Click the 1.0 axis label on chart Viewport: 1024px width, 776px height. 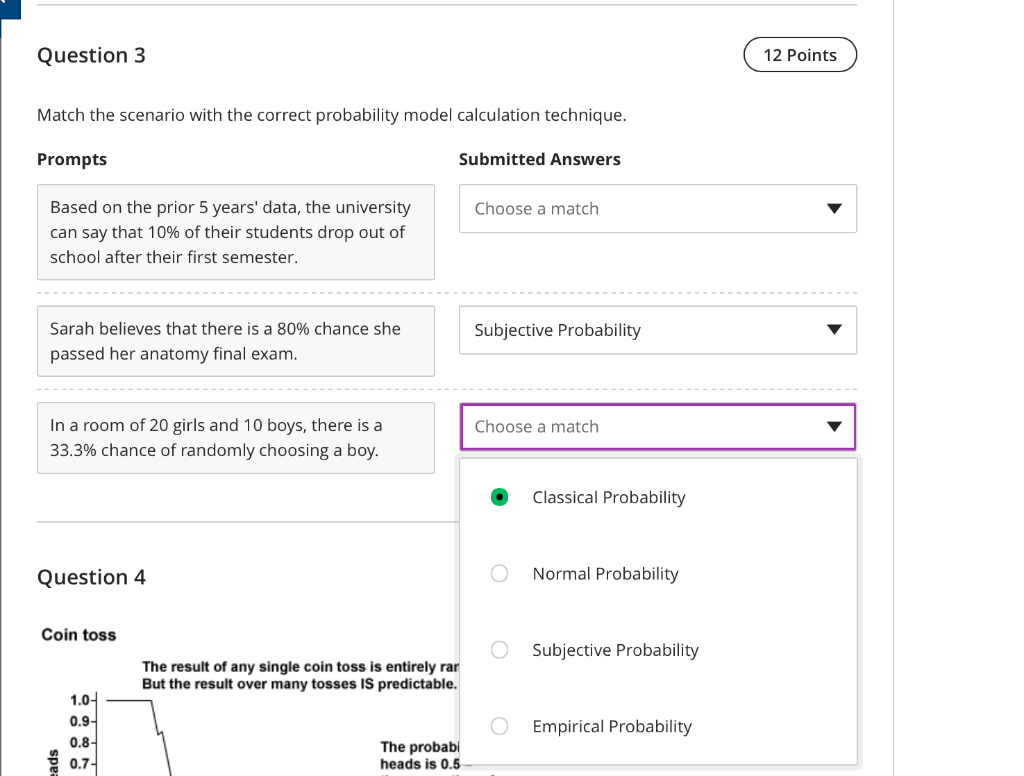tap(80, 700)
